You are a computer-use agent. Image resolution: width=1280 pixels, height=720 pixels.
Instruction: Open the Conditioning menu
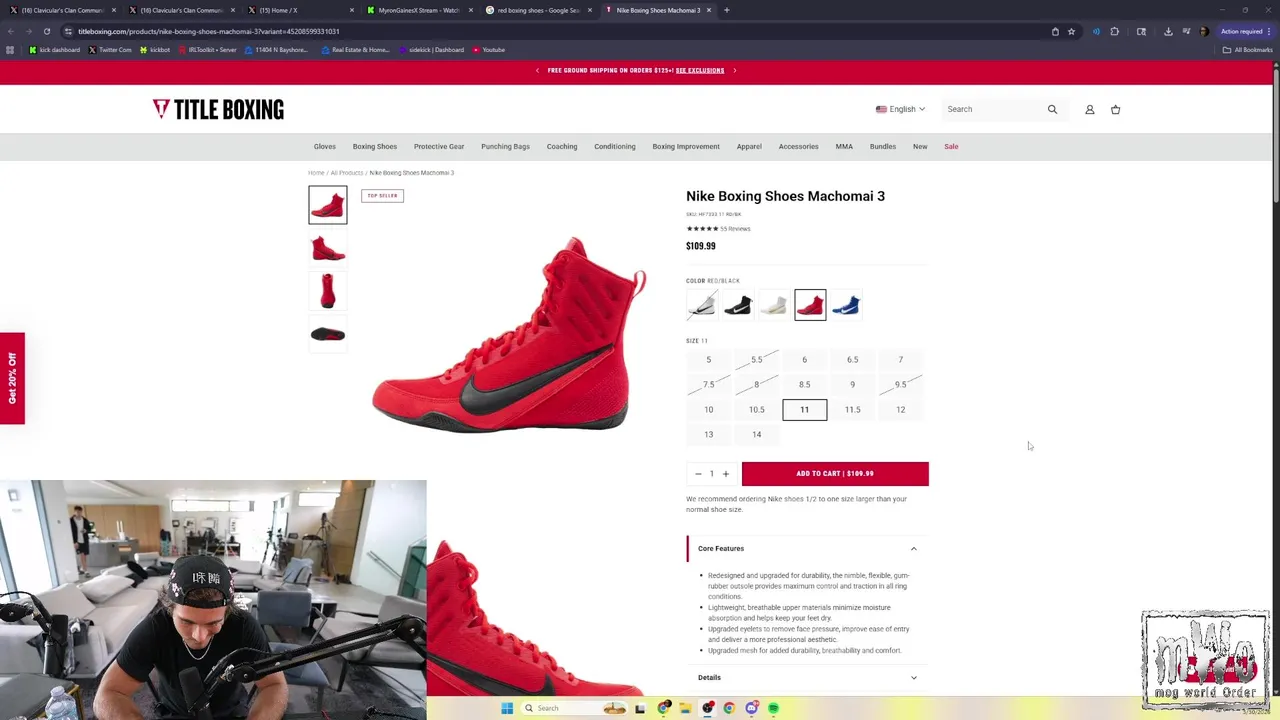pyautogui.click(x=615, y=147)
